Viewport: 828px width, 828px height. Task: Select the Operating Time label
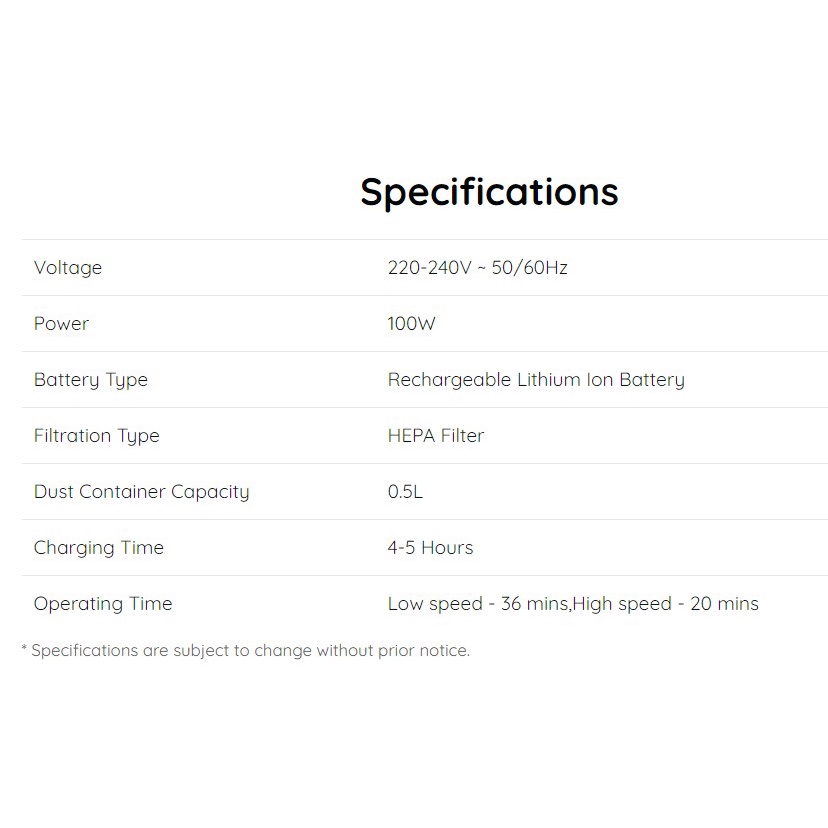pyautogui.click(x=103, y=604)
